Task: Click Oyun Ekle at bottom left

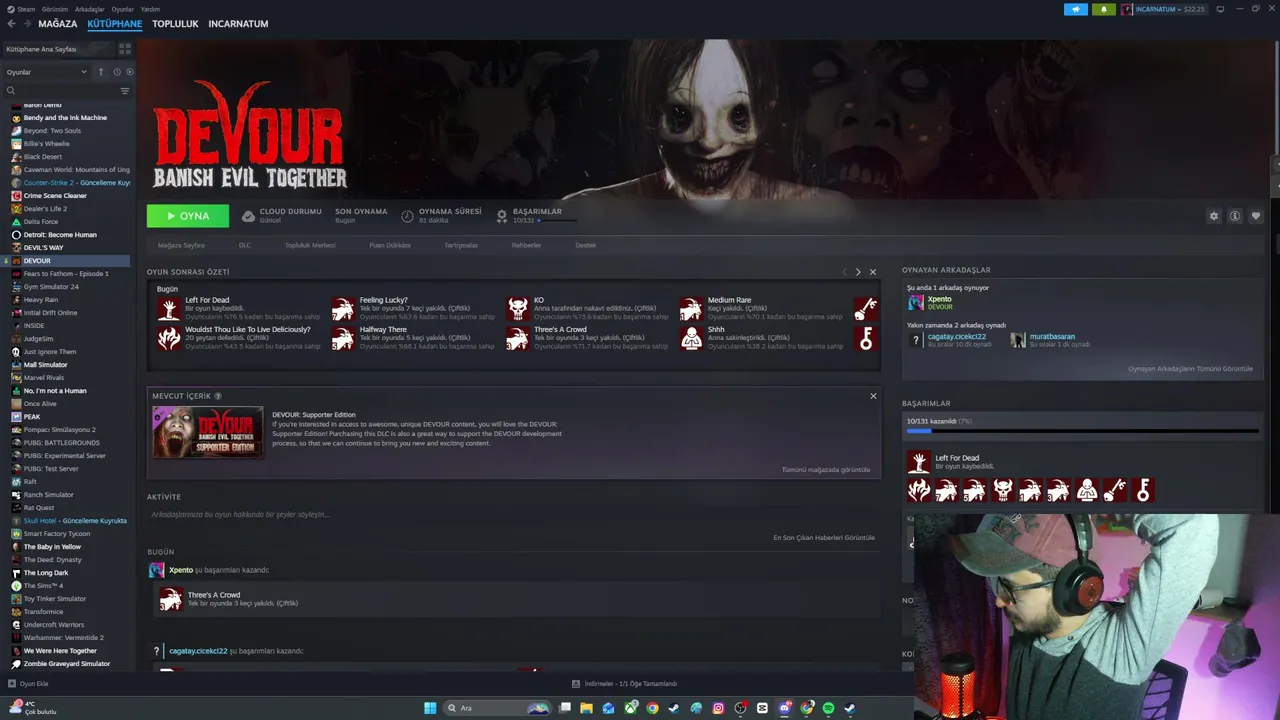Action: coord(28,684)
